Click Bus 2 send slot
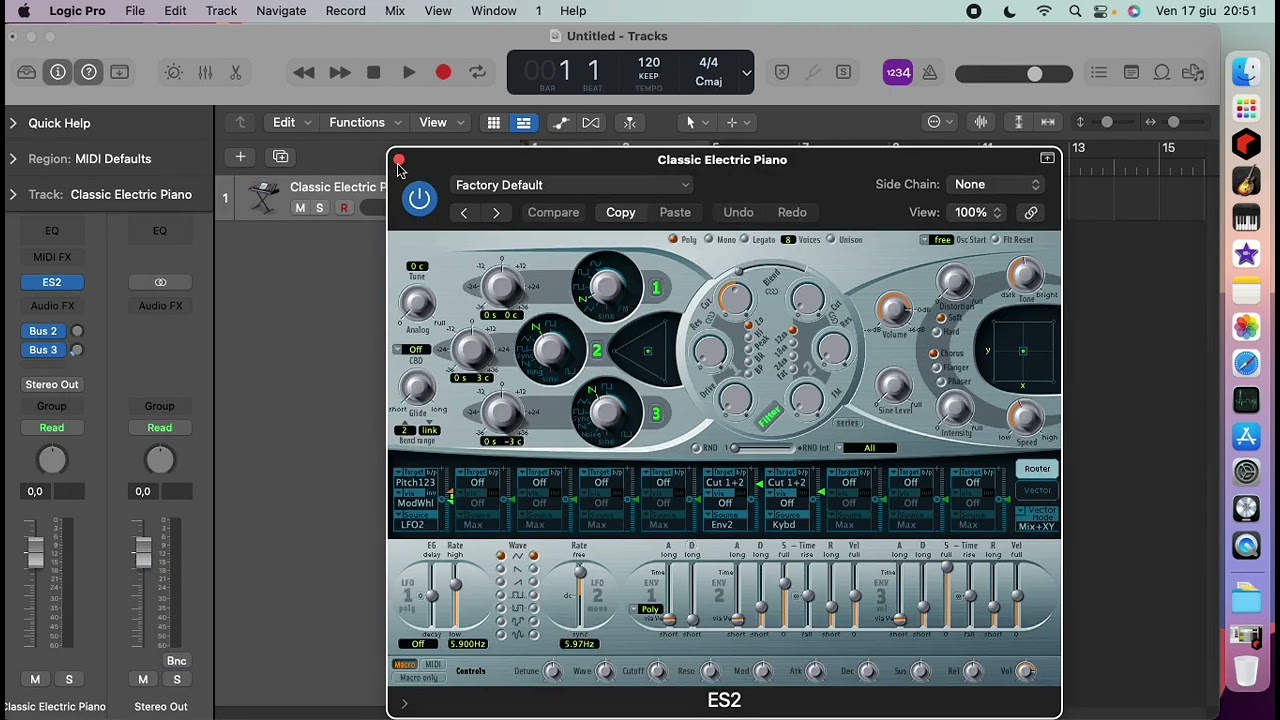The height and width of the screenshot is (720, 1280). (x=43, y=331)
